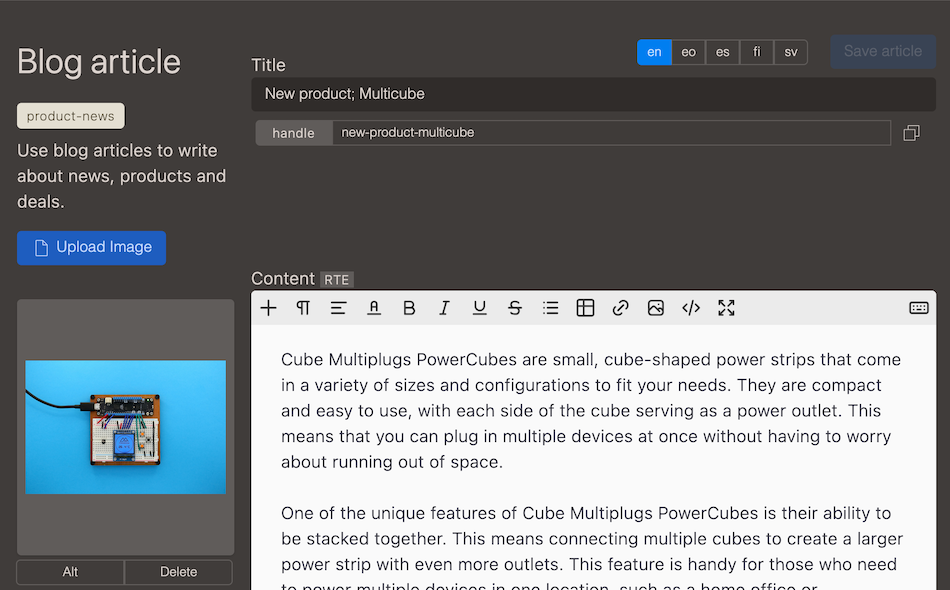Insert an image into content
The height and width of the screenshot is (590, 950).
click(656, 308)
